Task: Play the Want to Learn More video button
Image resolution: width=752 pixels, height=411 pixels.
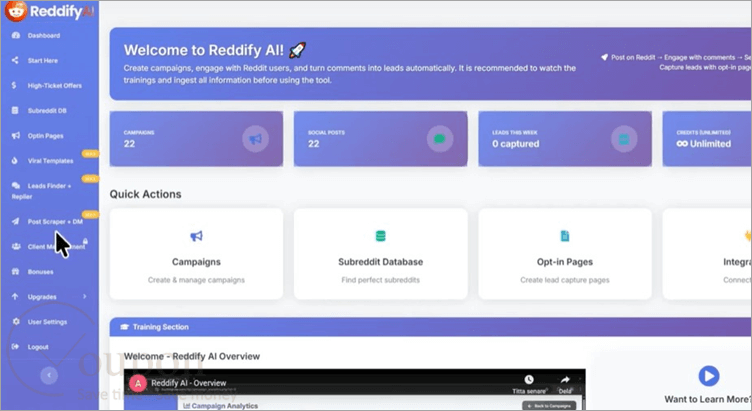Action: (x=708, y=376)
